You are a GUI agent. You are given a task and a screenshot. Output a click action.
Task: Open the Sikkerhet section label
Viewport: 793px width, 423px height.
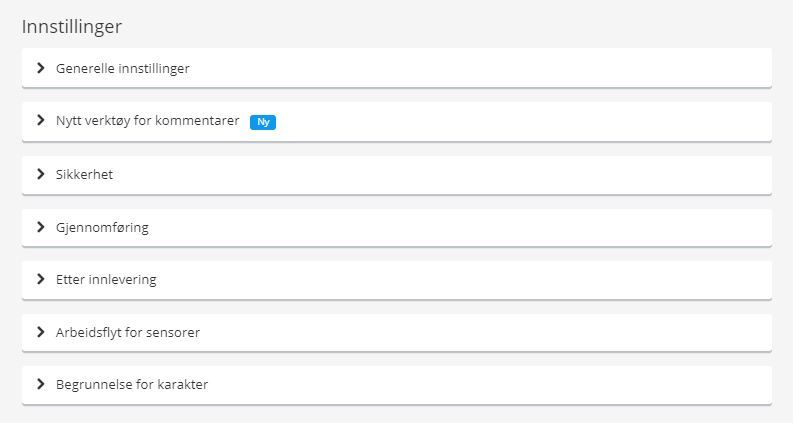pyautogui.click(x=84, y=175)
